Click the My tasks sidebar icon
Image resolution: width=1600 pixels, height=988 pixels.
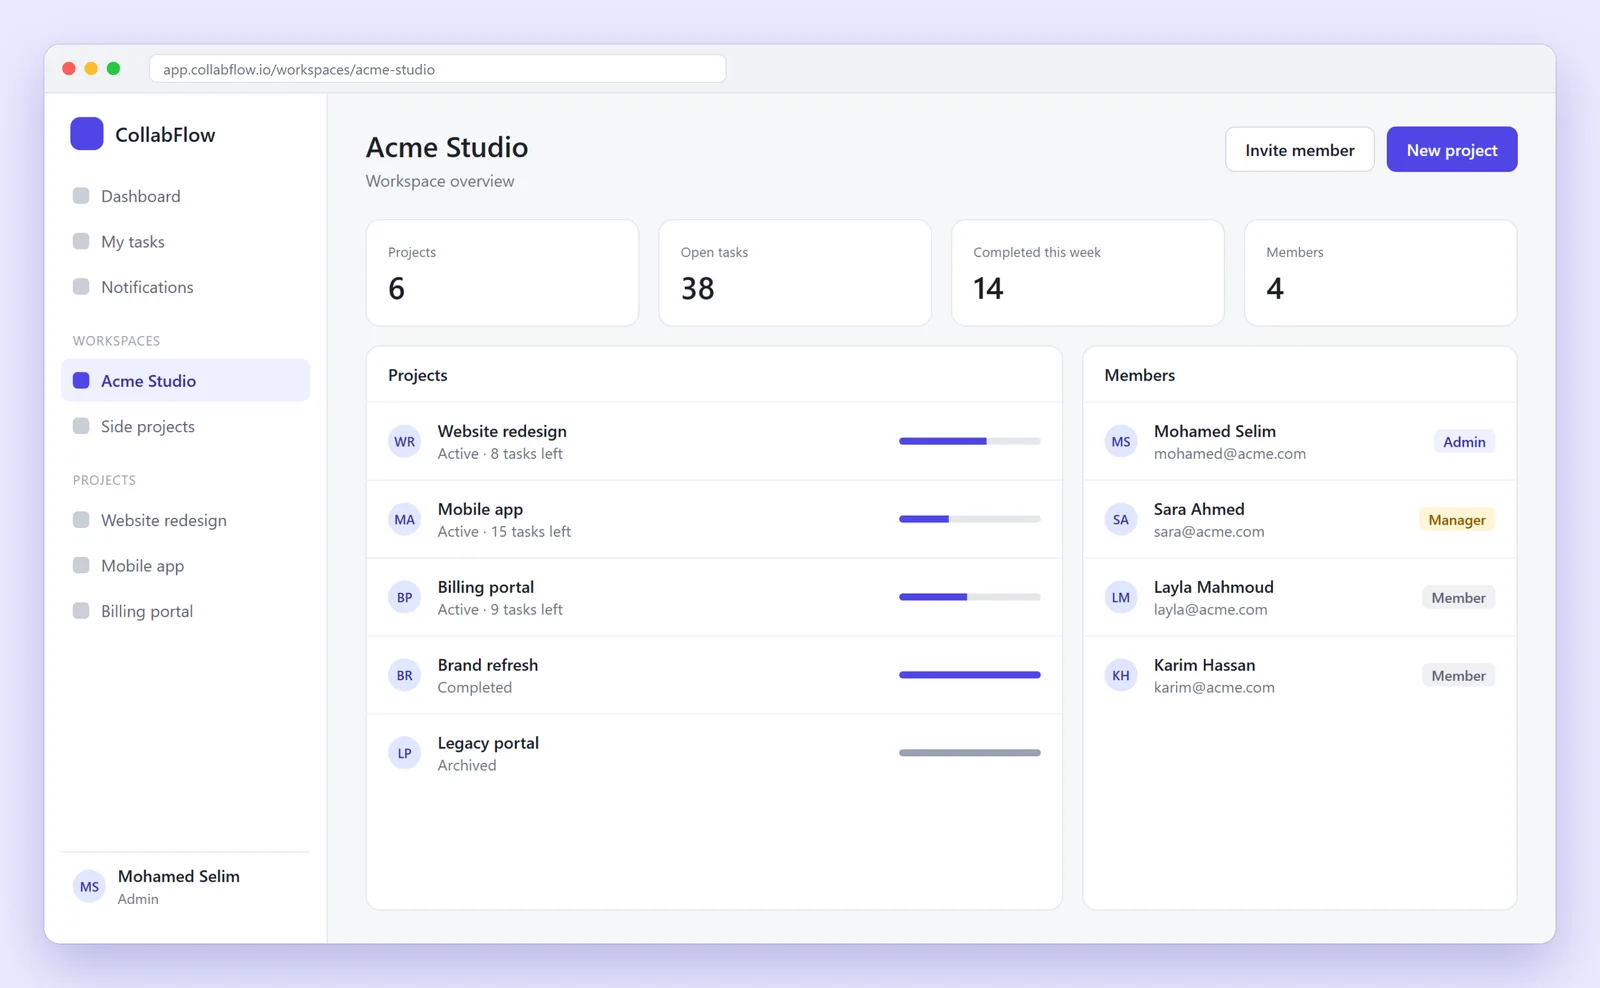pyautogui.click(x=81, y=241)
